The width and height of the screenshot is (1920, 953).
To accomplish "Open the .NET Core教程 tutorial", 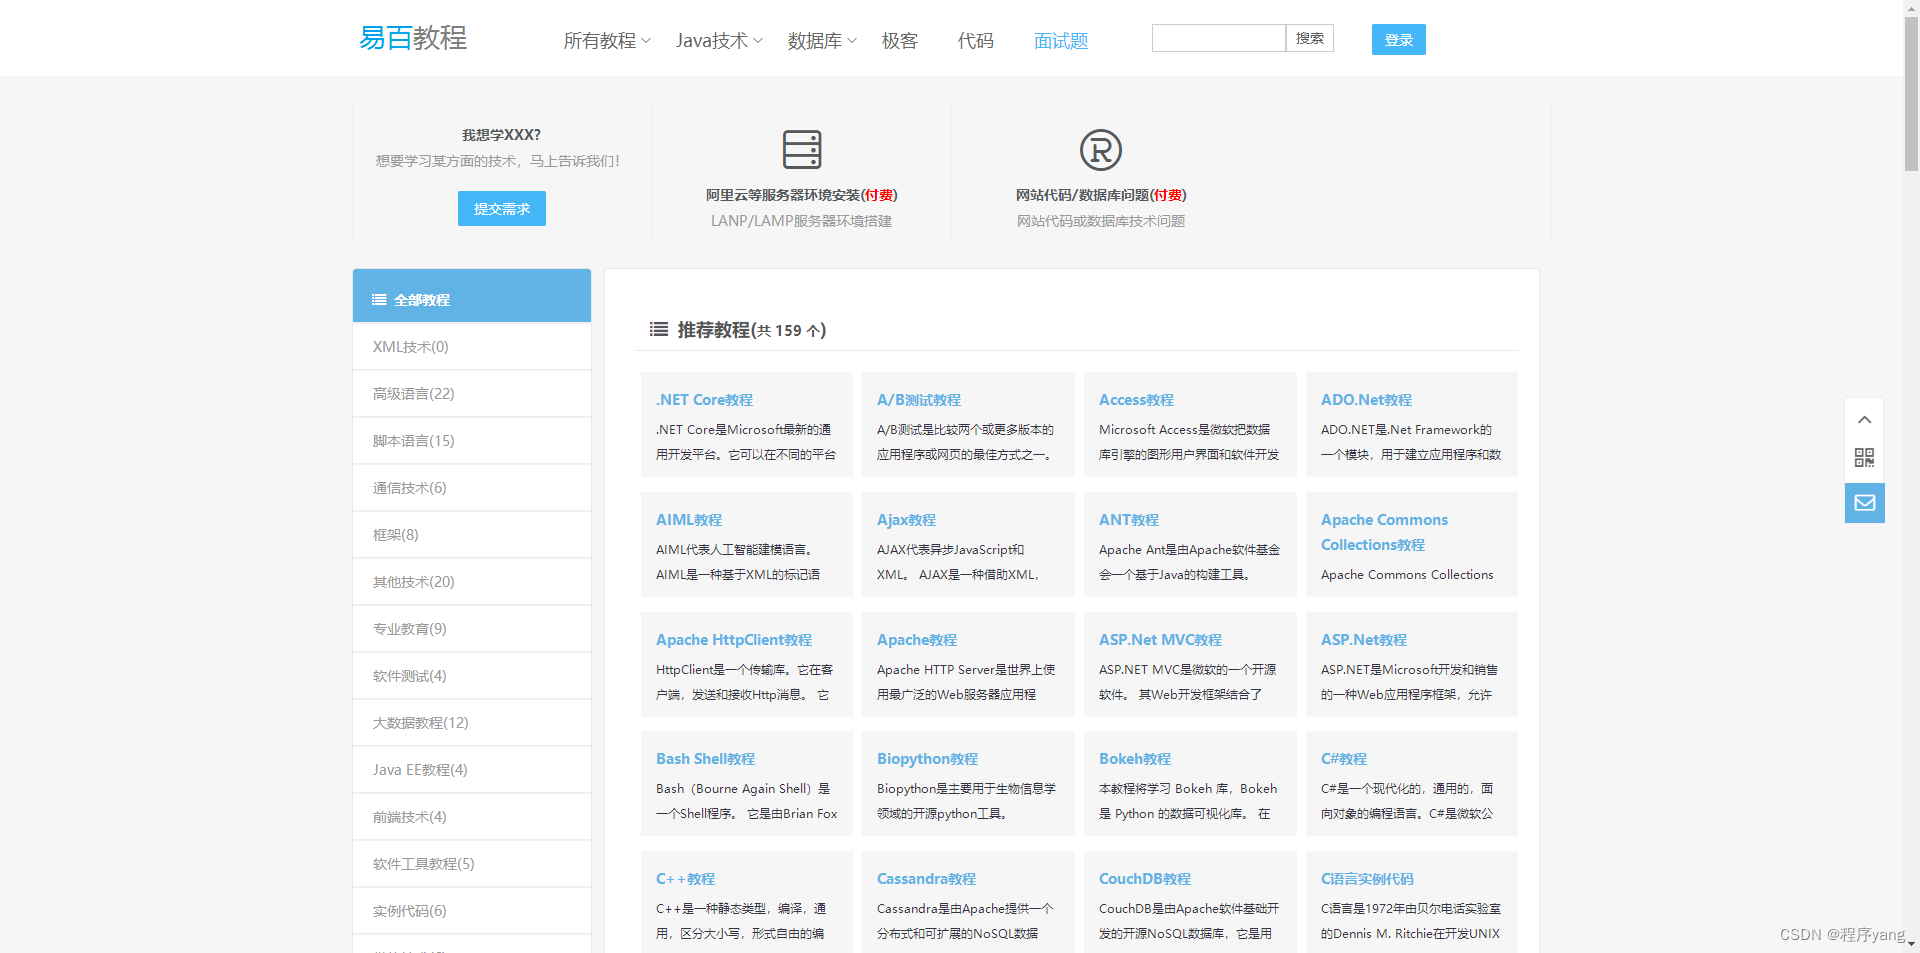I will [704, 400].
